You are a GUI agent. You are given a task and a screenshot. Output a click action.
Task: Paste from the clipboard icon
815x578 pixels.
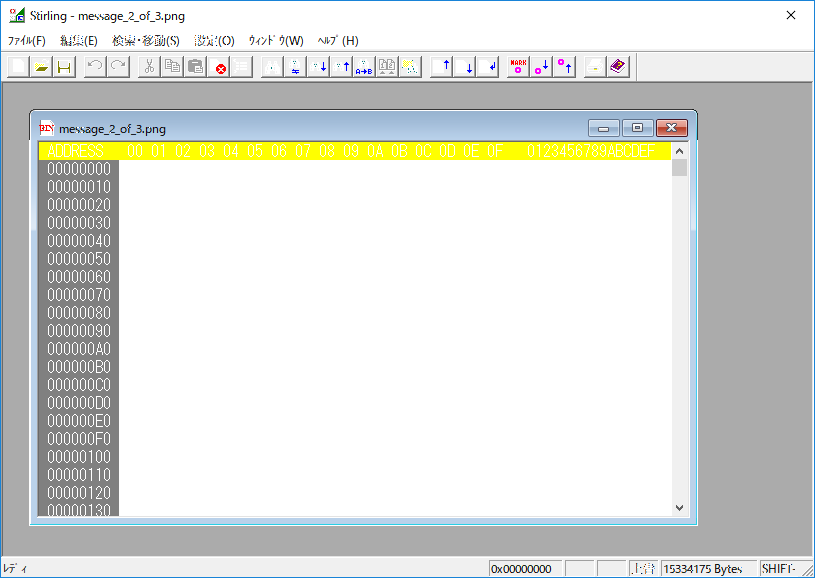[x=195, y=67]
